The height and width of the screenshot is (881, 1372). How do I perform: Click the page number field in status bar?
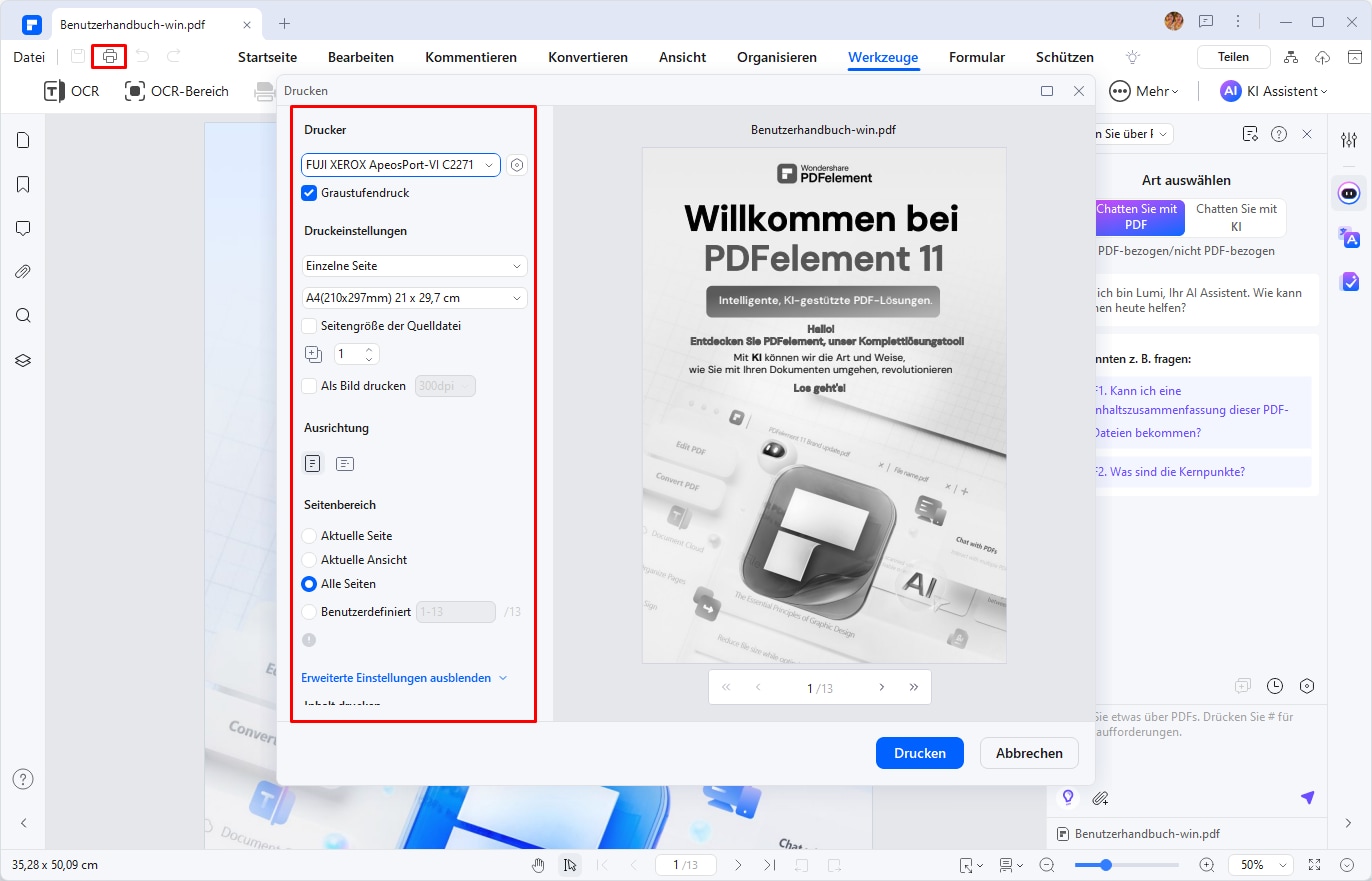coord(685,865)
